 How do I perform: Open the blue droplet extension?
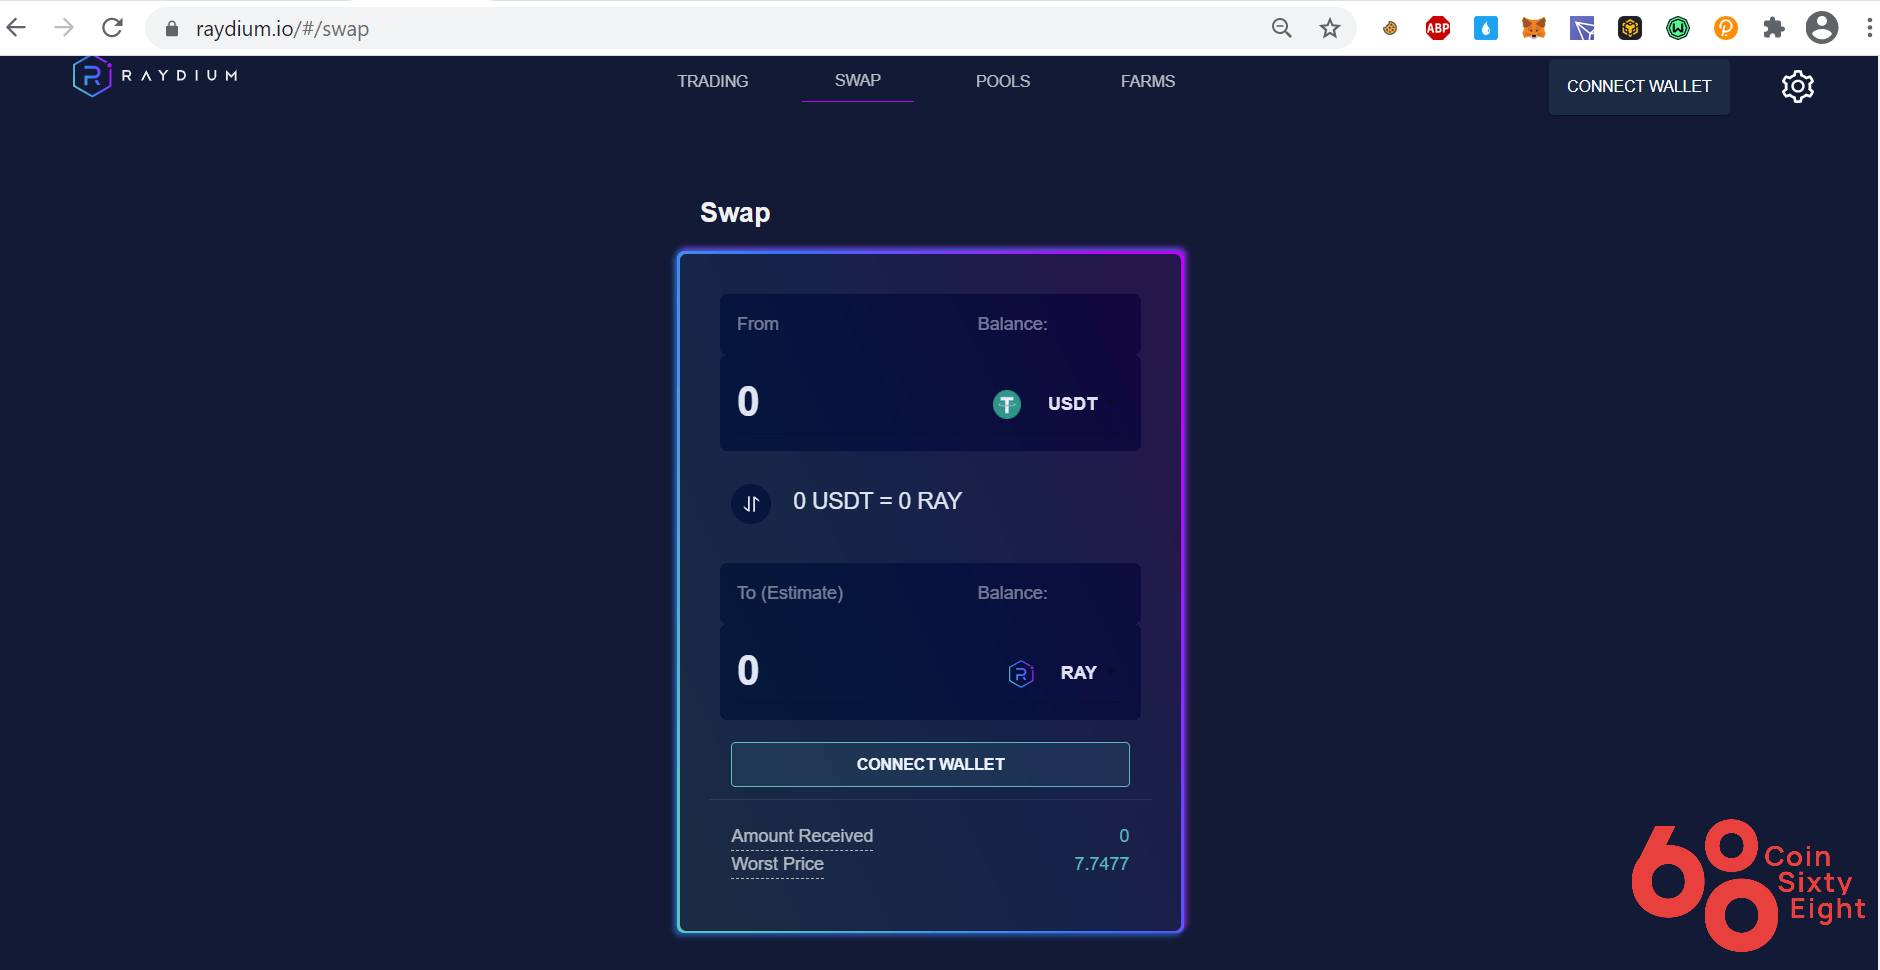(x=1486, y=28)
